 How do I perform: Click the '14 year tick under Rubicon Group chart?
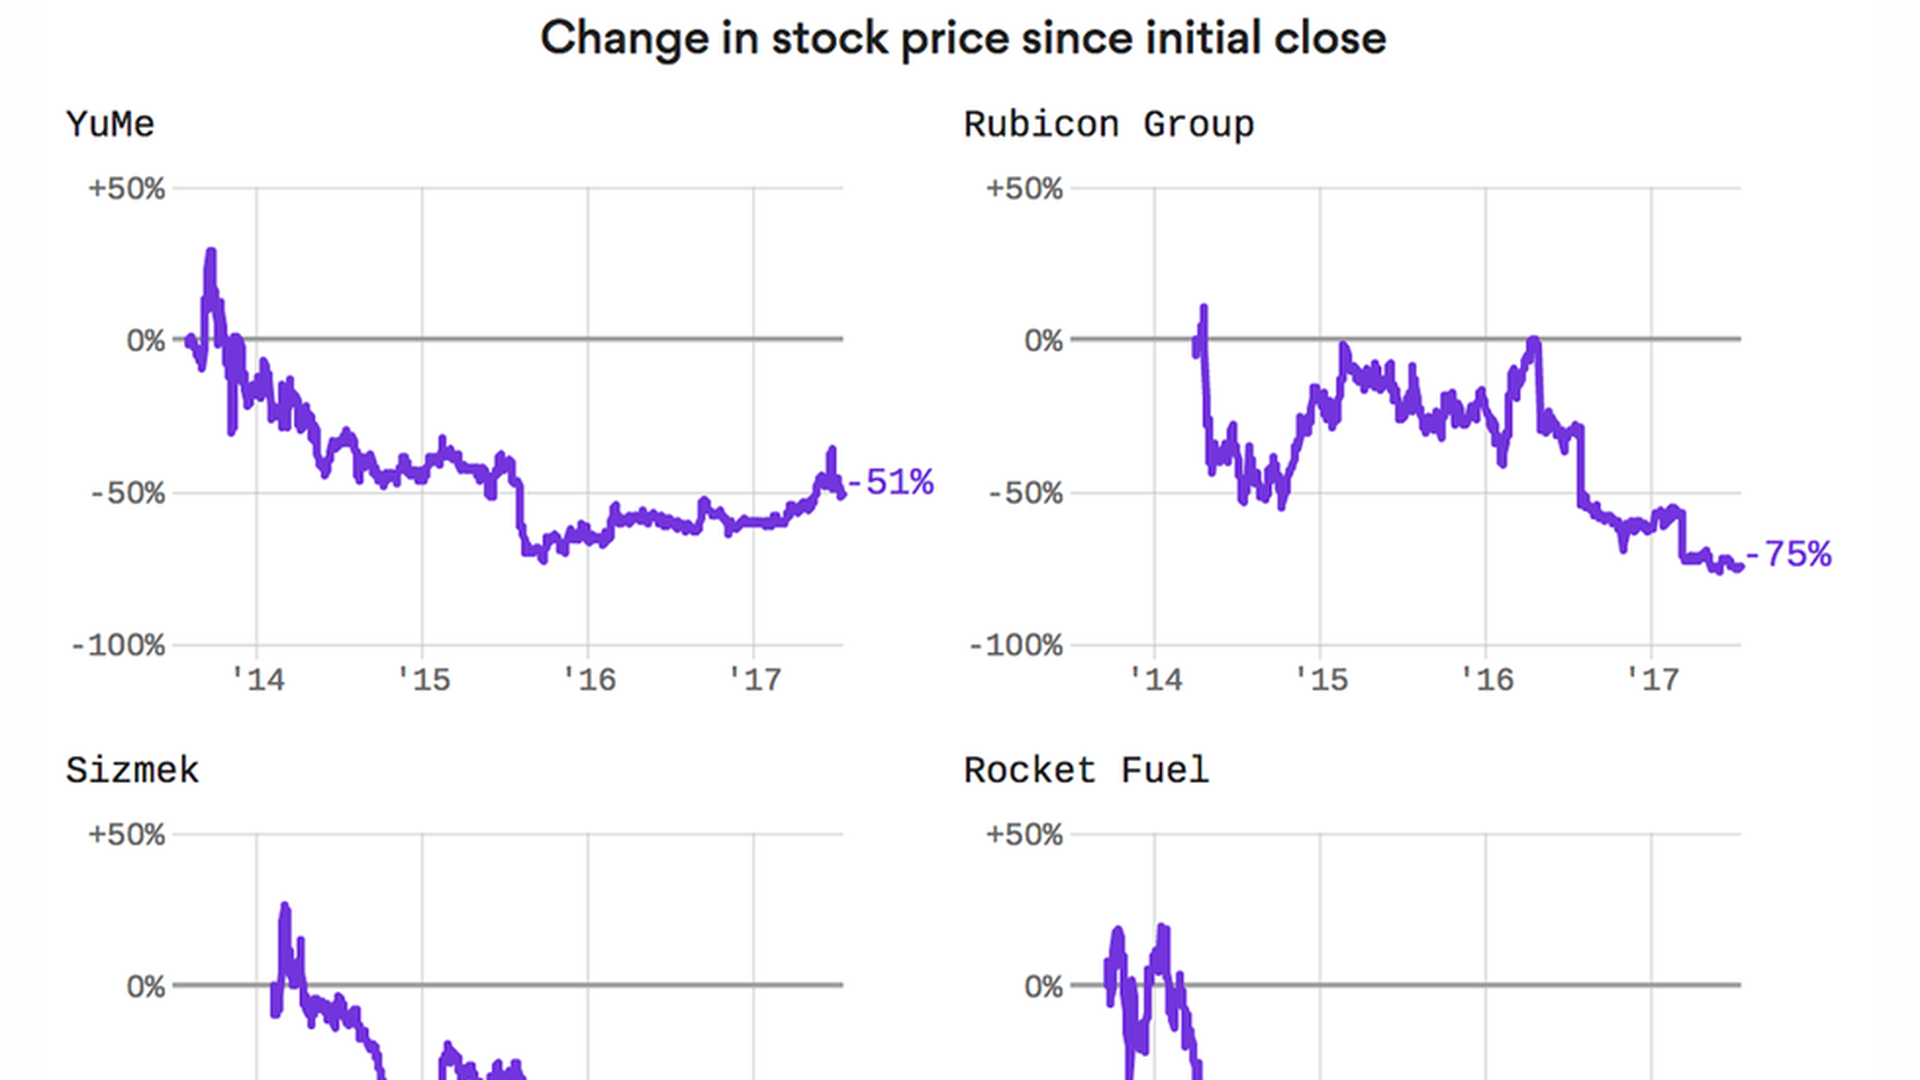click(x=1155, y=680)
